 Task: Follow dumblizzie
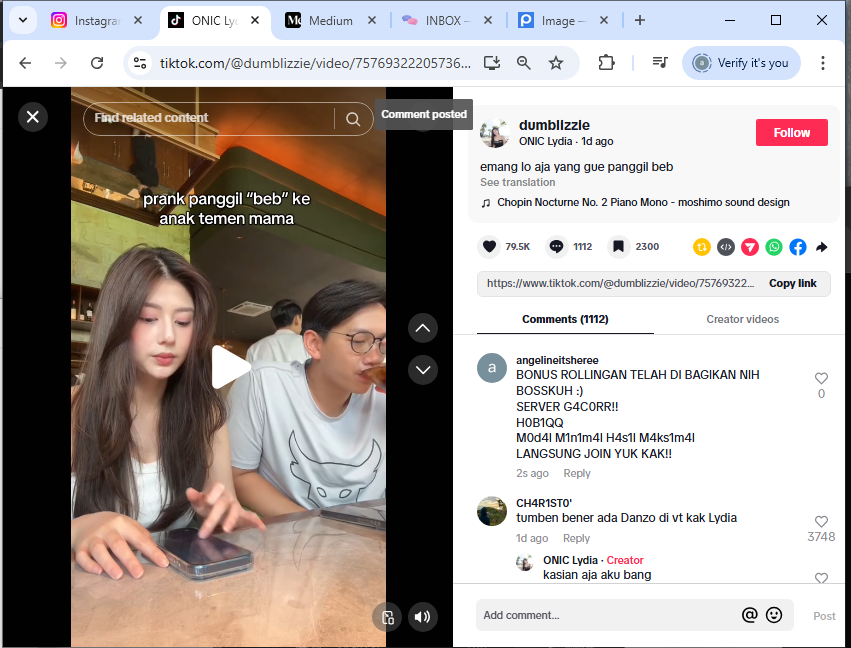tap(791, 132)
